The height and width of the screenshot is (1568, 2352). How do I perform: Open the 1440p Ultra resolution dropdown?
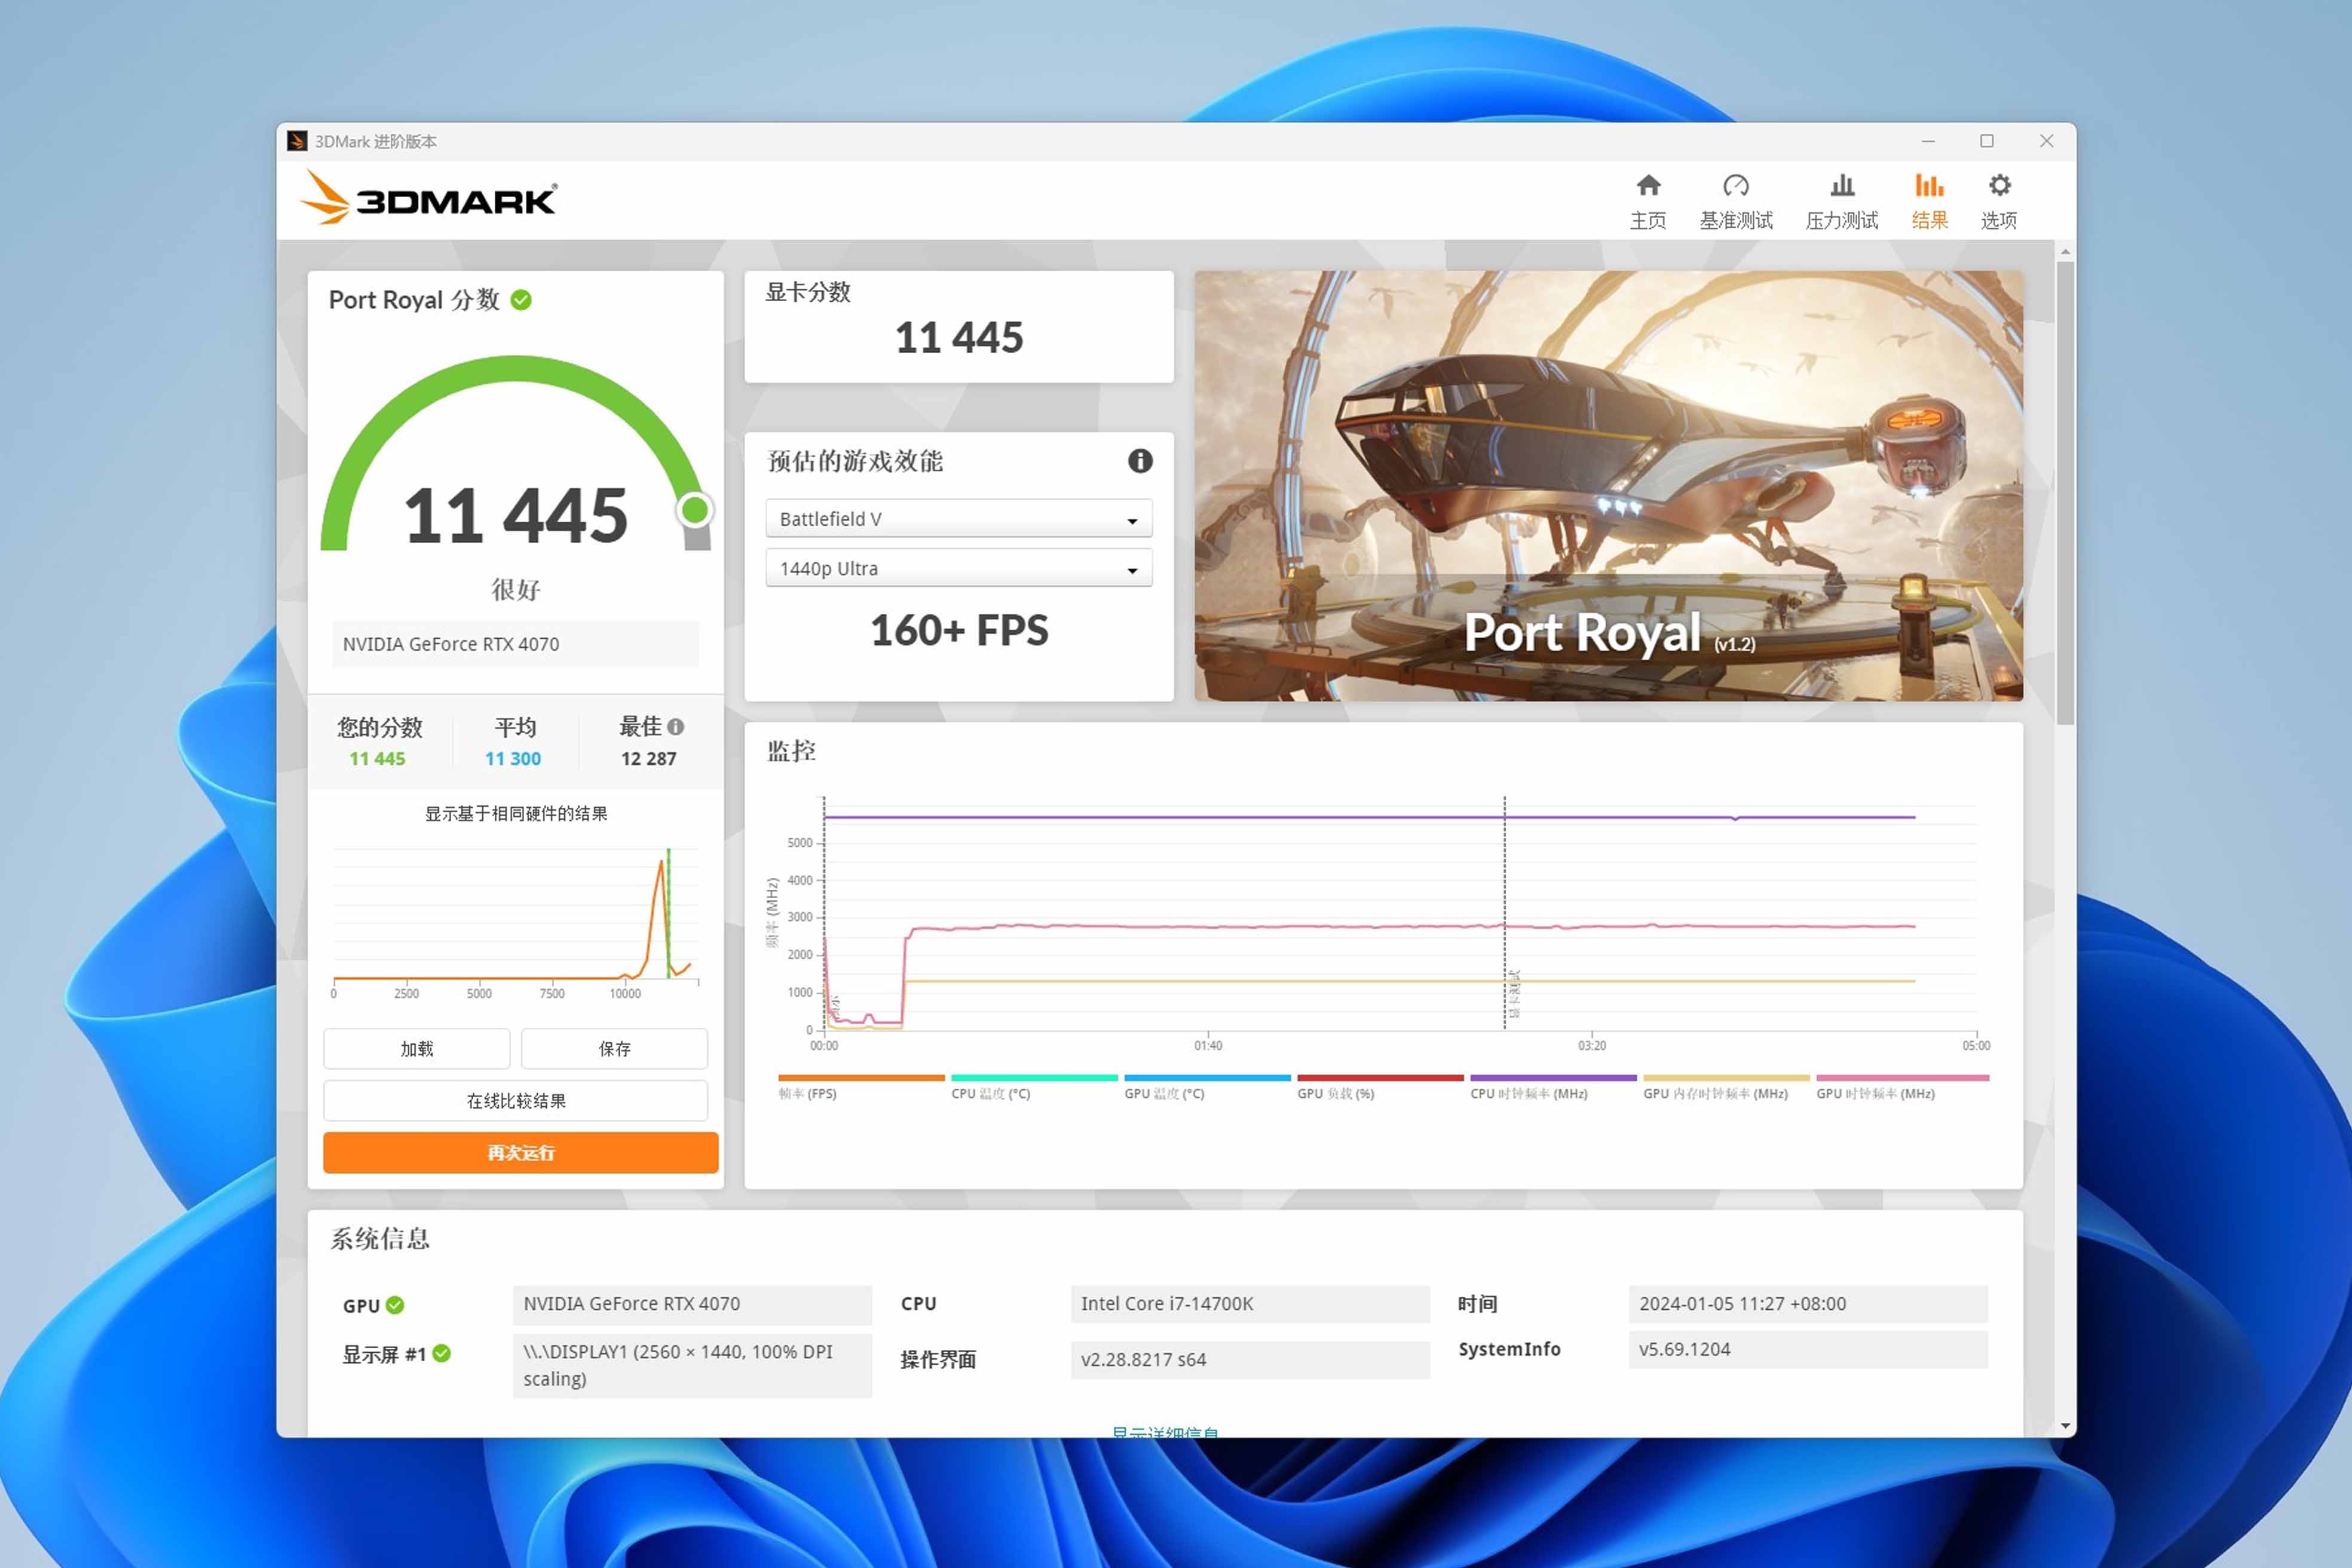[x=959, y=568]
